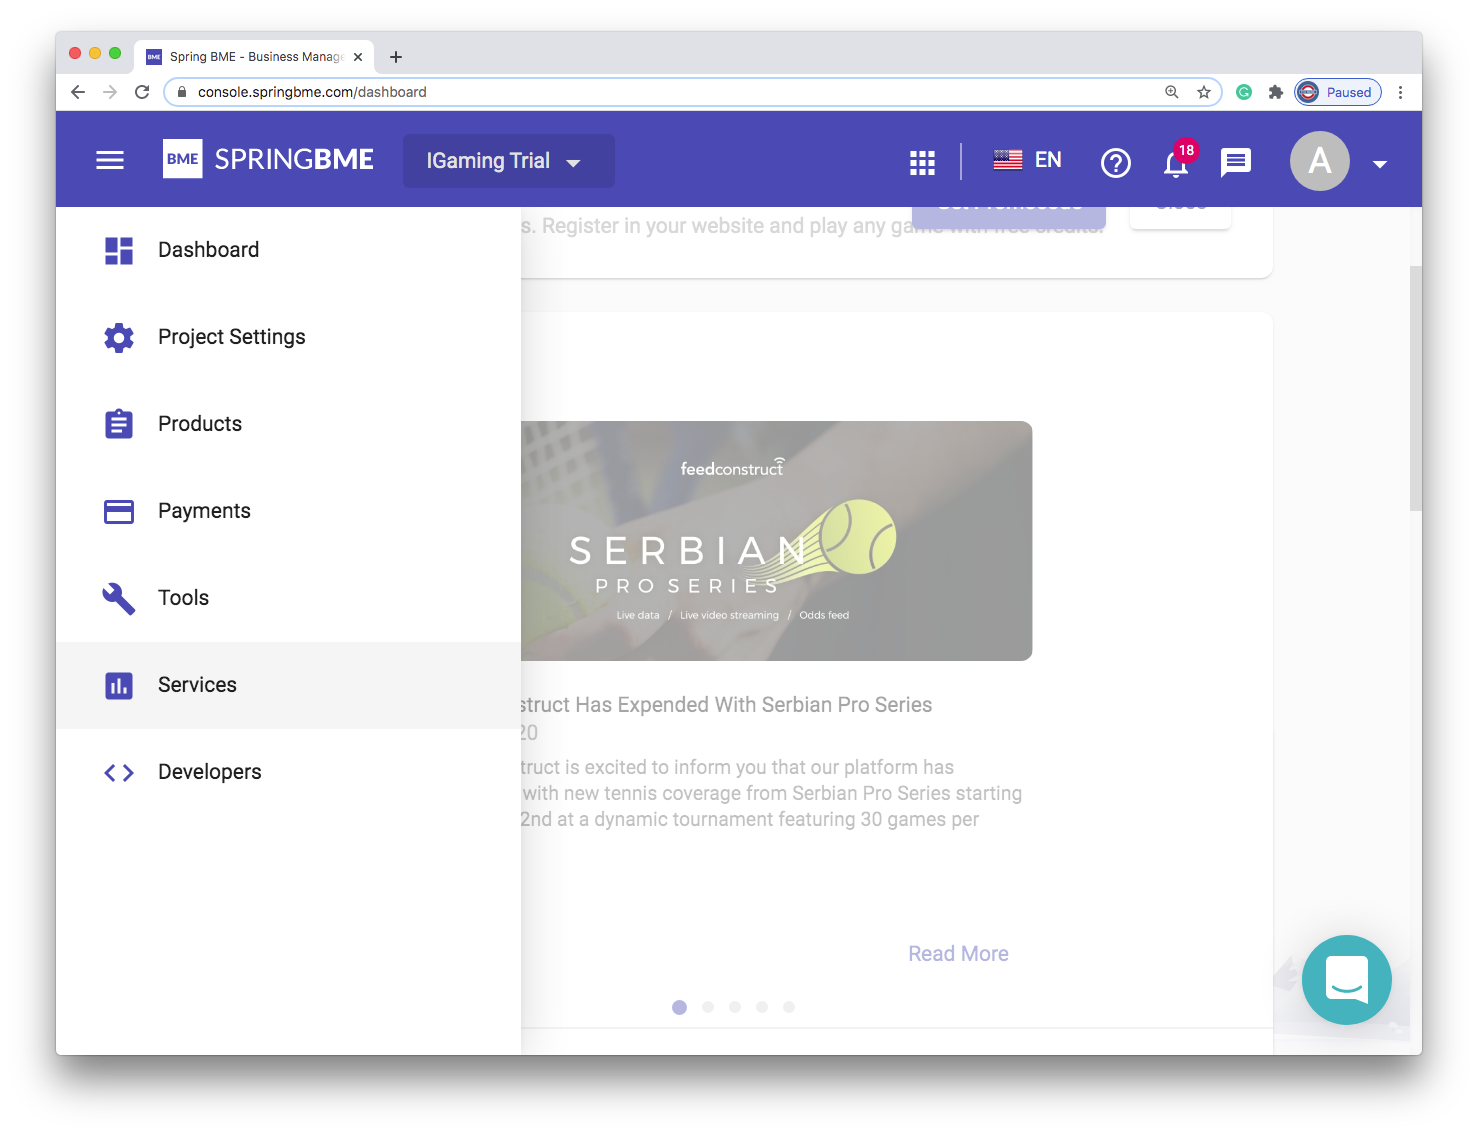This screenshot has width=1478, height=1135.
Task: Click the Tools wrench icon
Action: [x=119, y=598]
